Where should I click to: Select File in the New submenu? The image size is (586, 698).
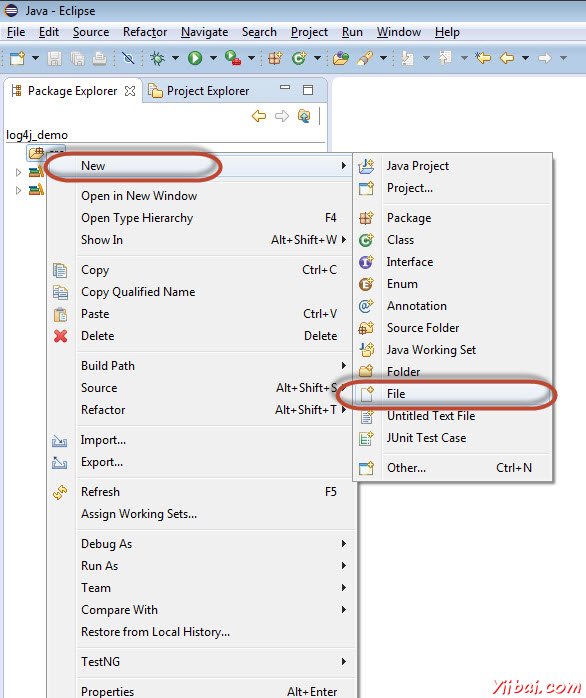[453, 394]
